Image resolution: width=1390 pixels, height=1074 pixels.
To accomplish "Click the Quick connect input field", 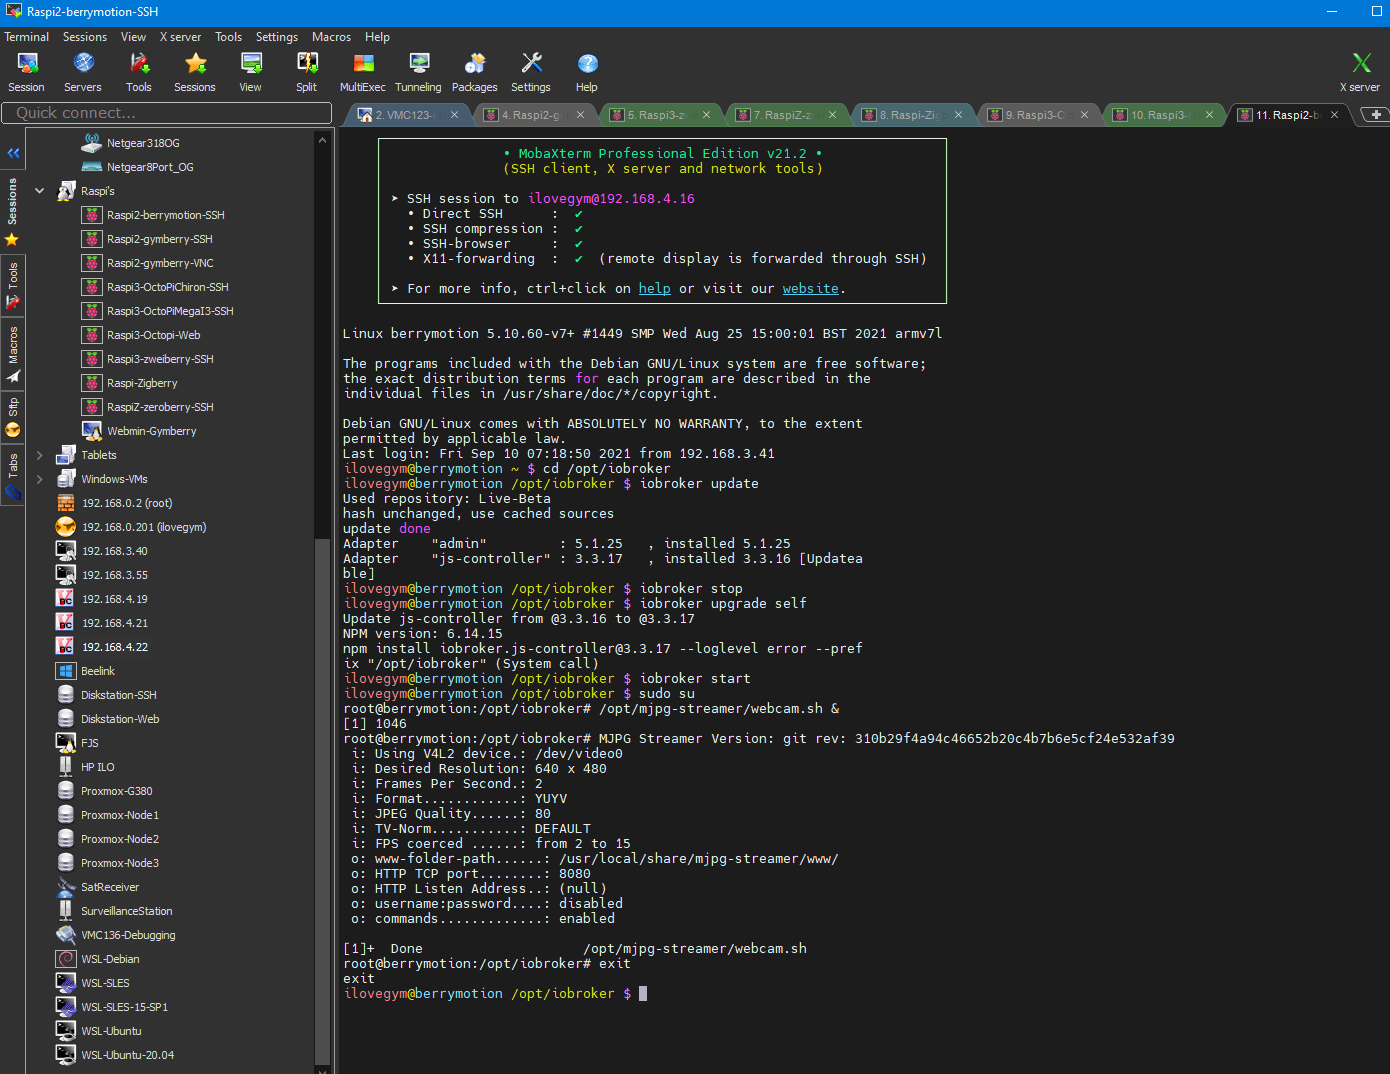I will pyautogui.click(x=167, y=113).
